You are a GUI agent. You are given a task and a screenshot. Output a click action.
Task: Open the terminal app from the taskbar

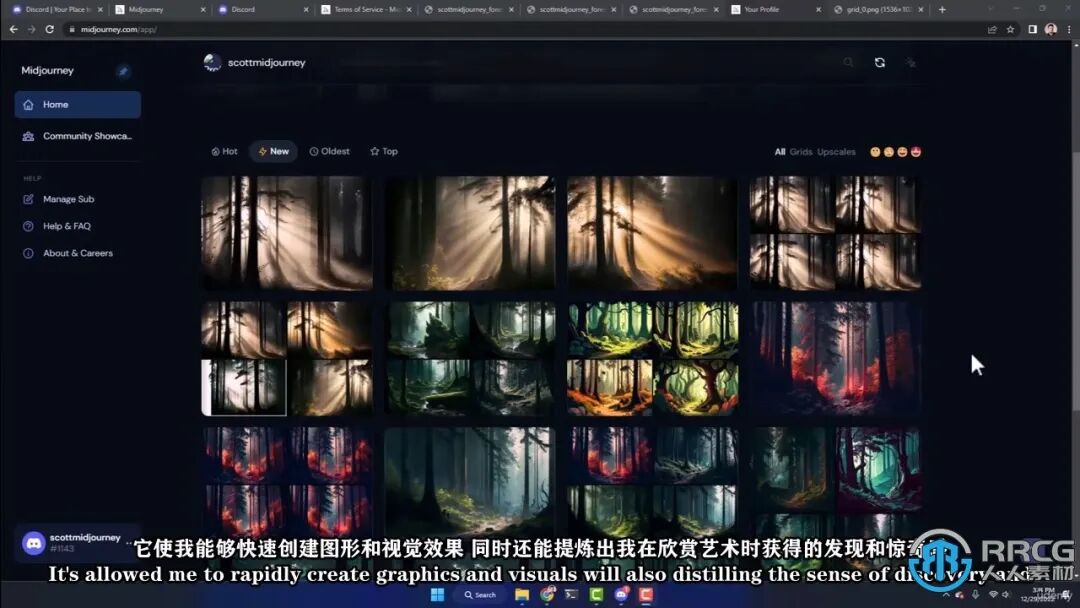[x=572, y=595]
